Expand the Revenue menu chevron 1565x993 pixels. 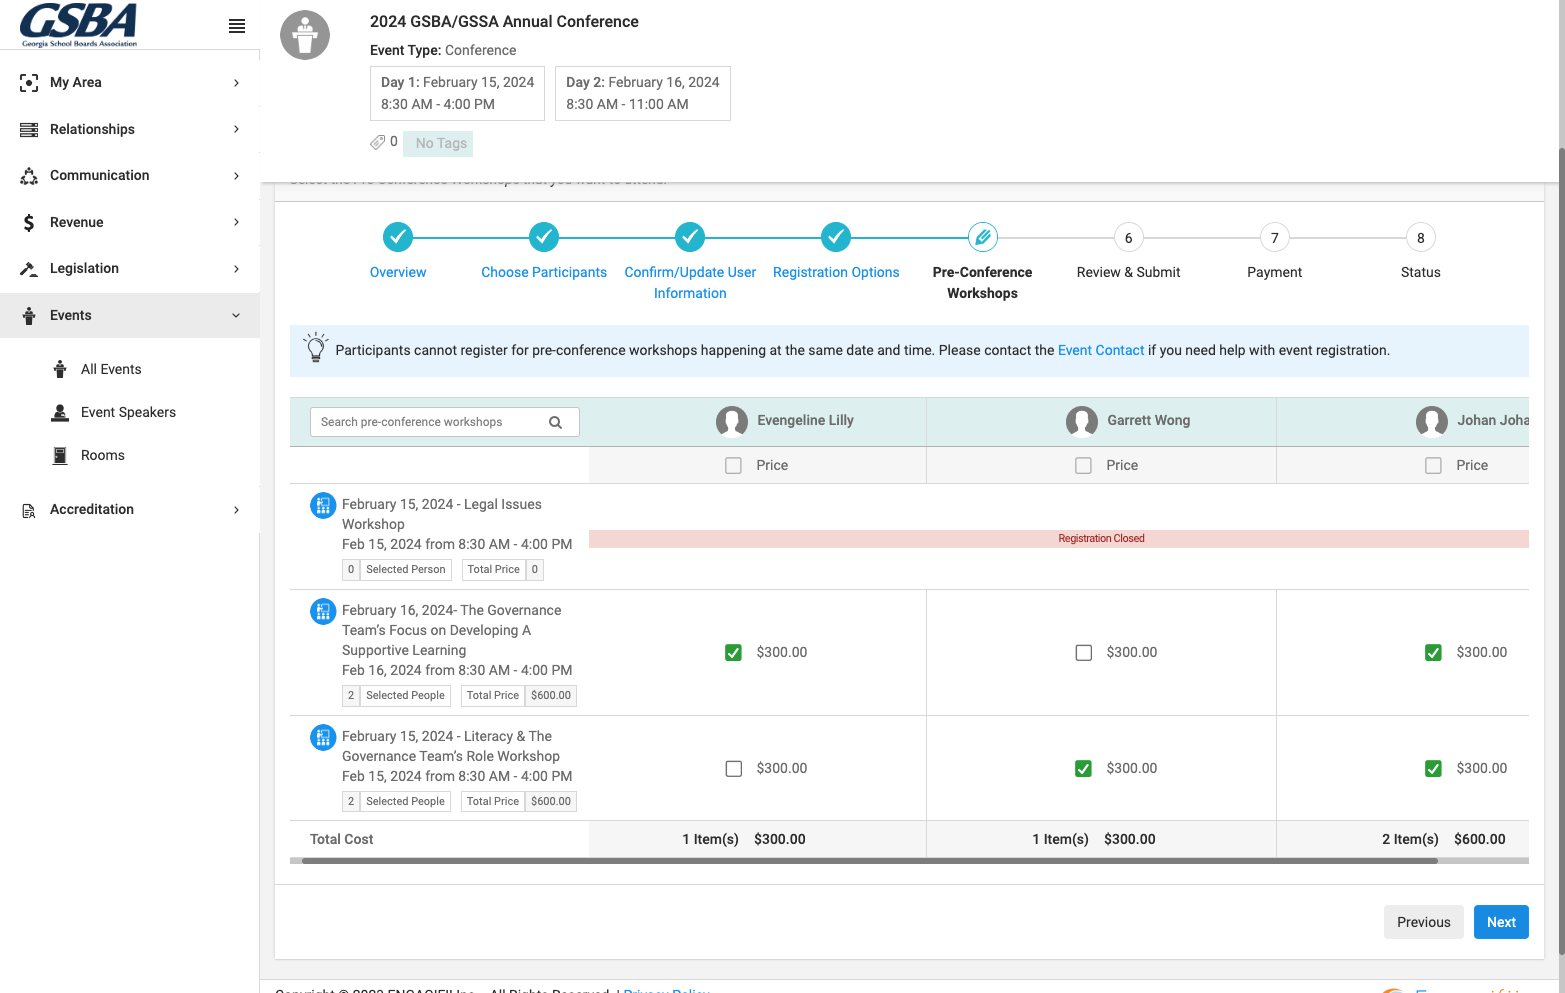click(237, 222)
